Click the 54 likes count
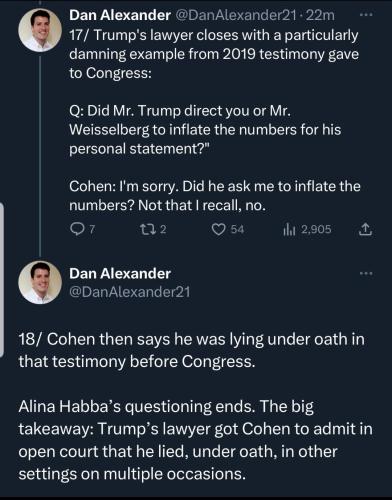Screen dimensions: 392x500 tap(237, 229)
